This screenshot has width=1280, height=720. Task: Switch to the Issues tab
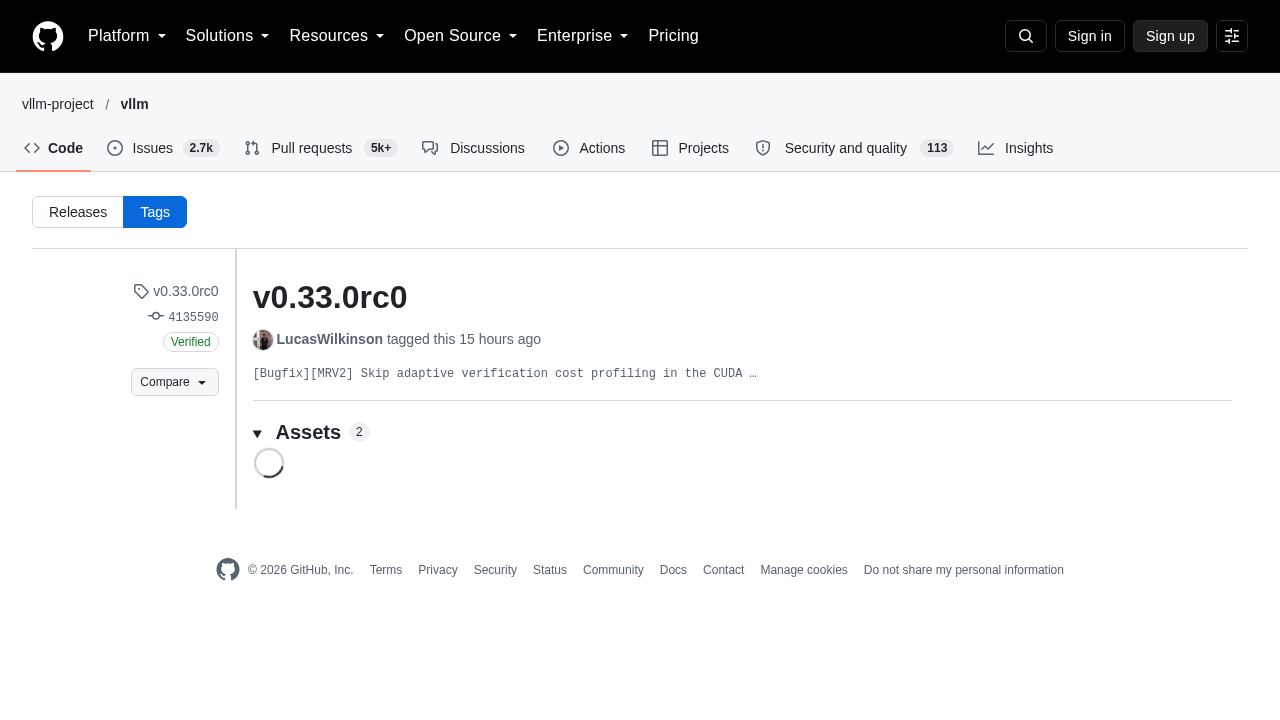pos(163,148)
